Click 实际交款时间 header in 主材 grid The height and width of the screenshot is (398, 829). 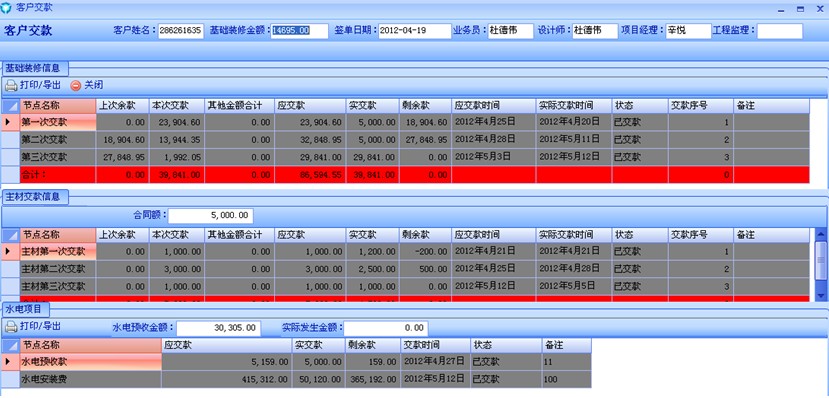point(574,235)
